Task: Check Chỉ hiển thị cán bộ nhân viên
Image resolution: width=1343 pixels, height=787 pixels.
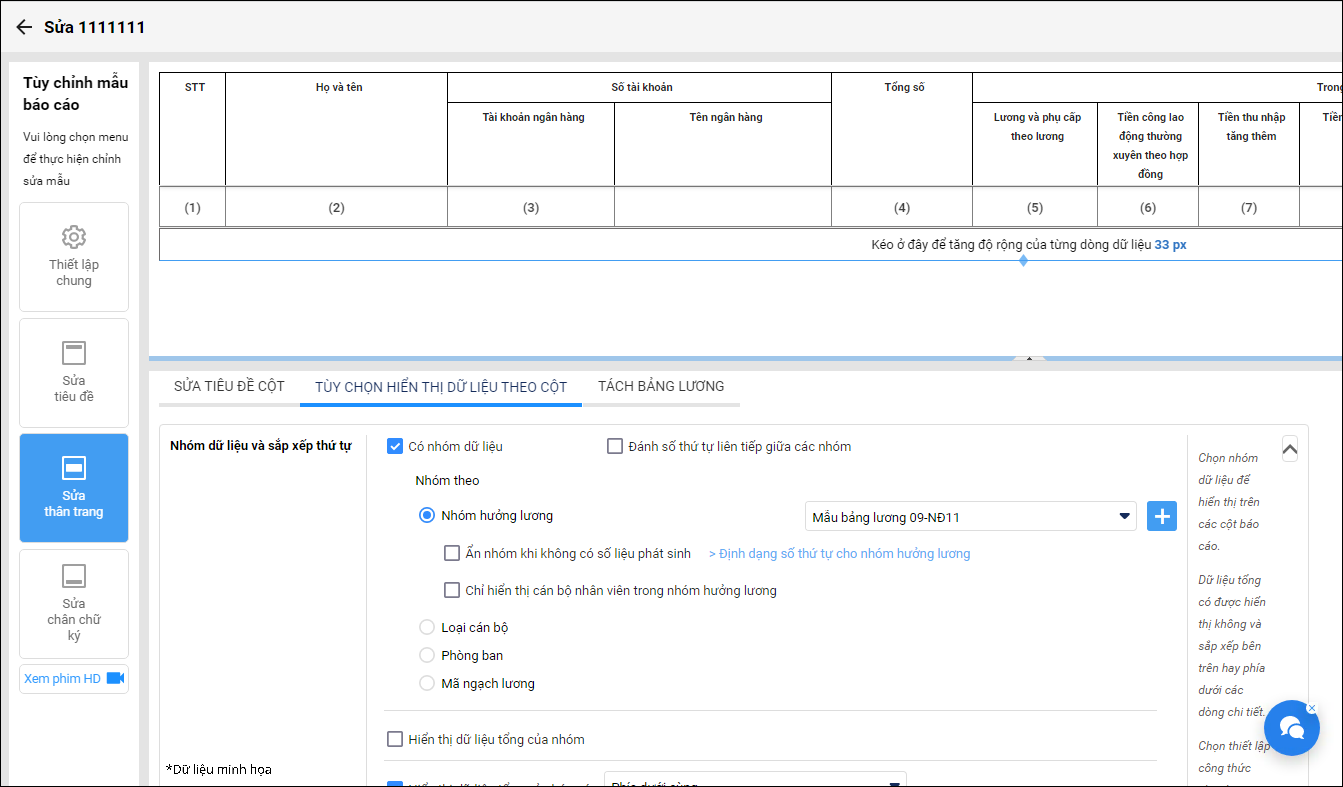Action: coord(452,590)
